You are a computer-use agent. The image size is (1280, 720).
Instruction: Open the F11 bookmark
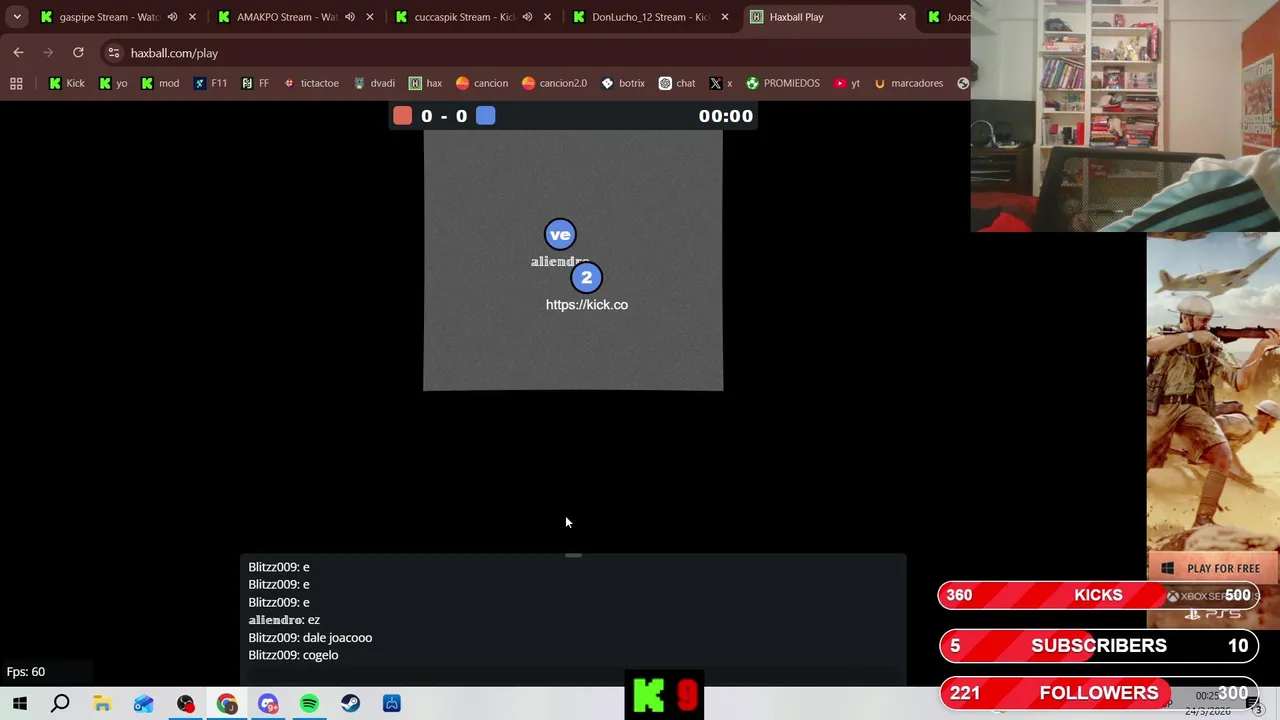click(210, 83)
